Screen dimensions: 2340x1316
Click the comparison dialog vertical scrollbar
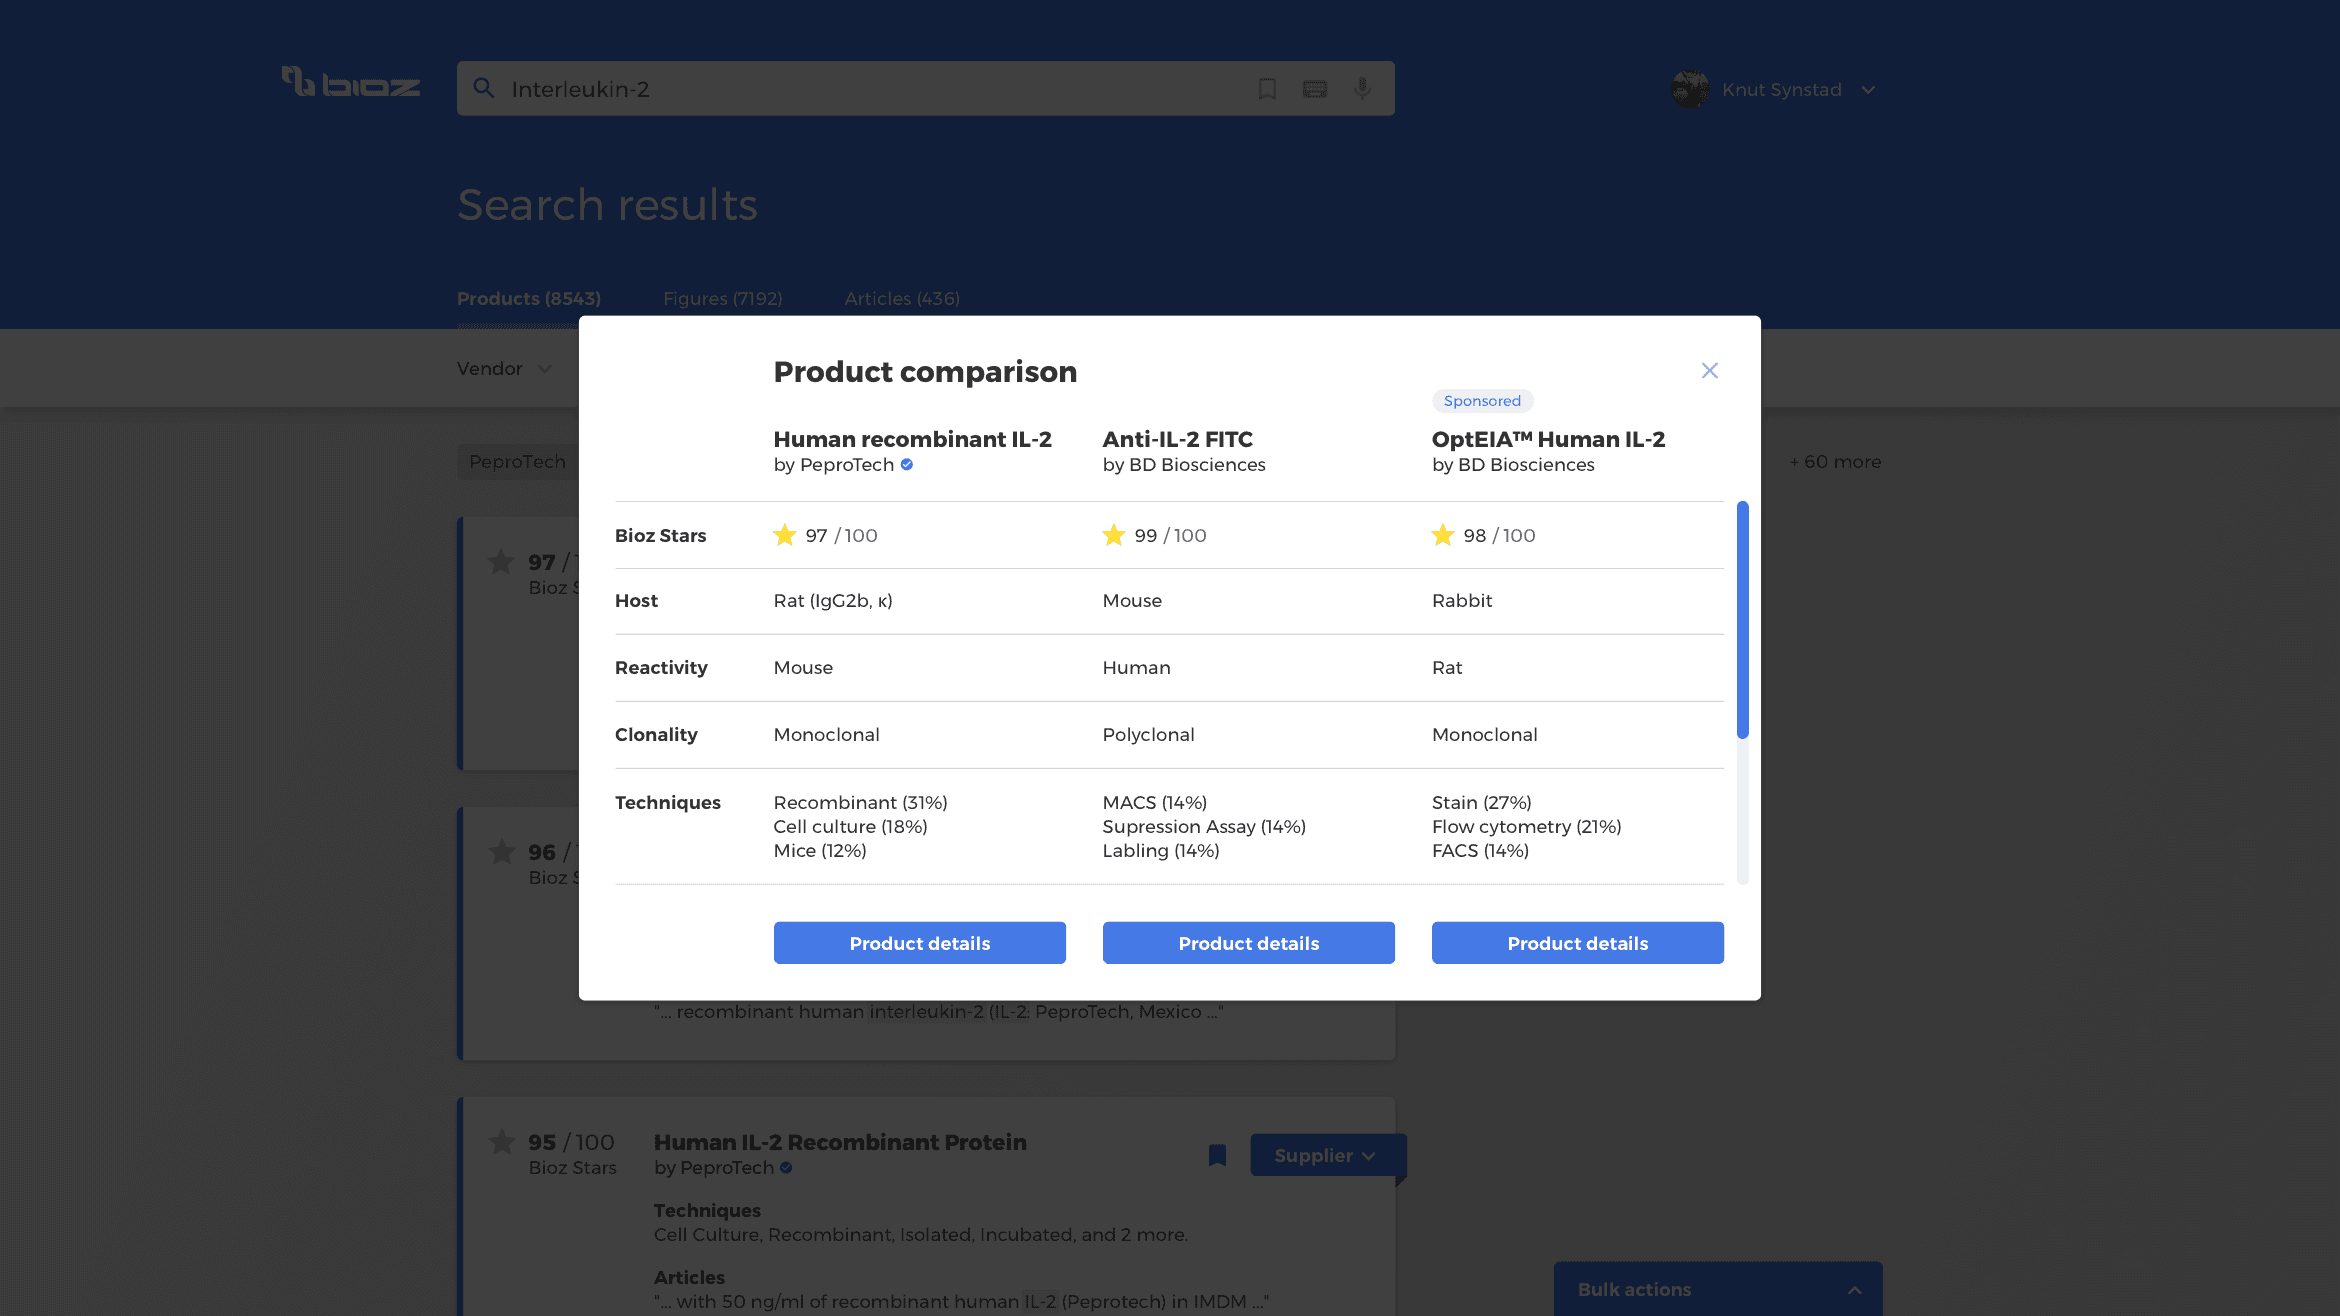tap(1742, 620)
